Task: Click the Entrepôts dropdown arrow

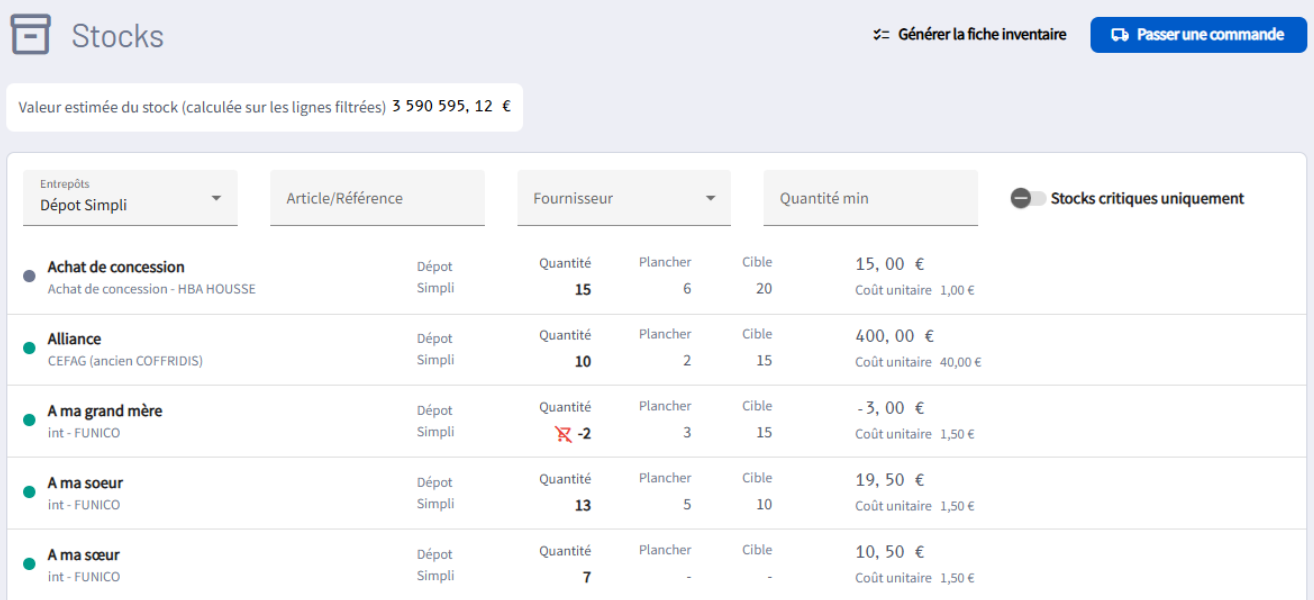Action: tap(216, 198)
